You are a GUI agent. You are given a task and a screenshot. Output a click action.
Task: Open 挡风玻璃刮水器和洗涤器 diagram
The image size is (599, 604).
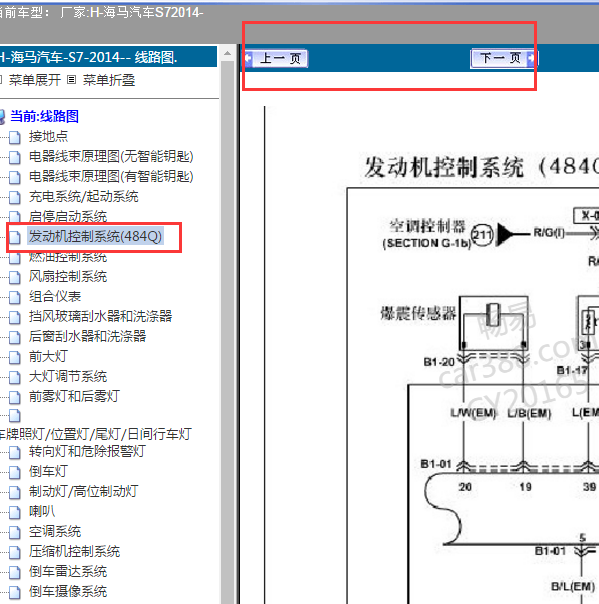point(100,317)
